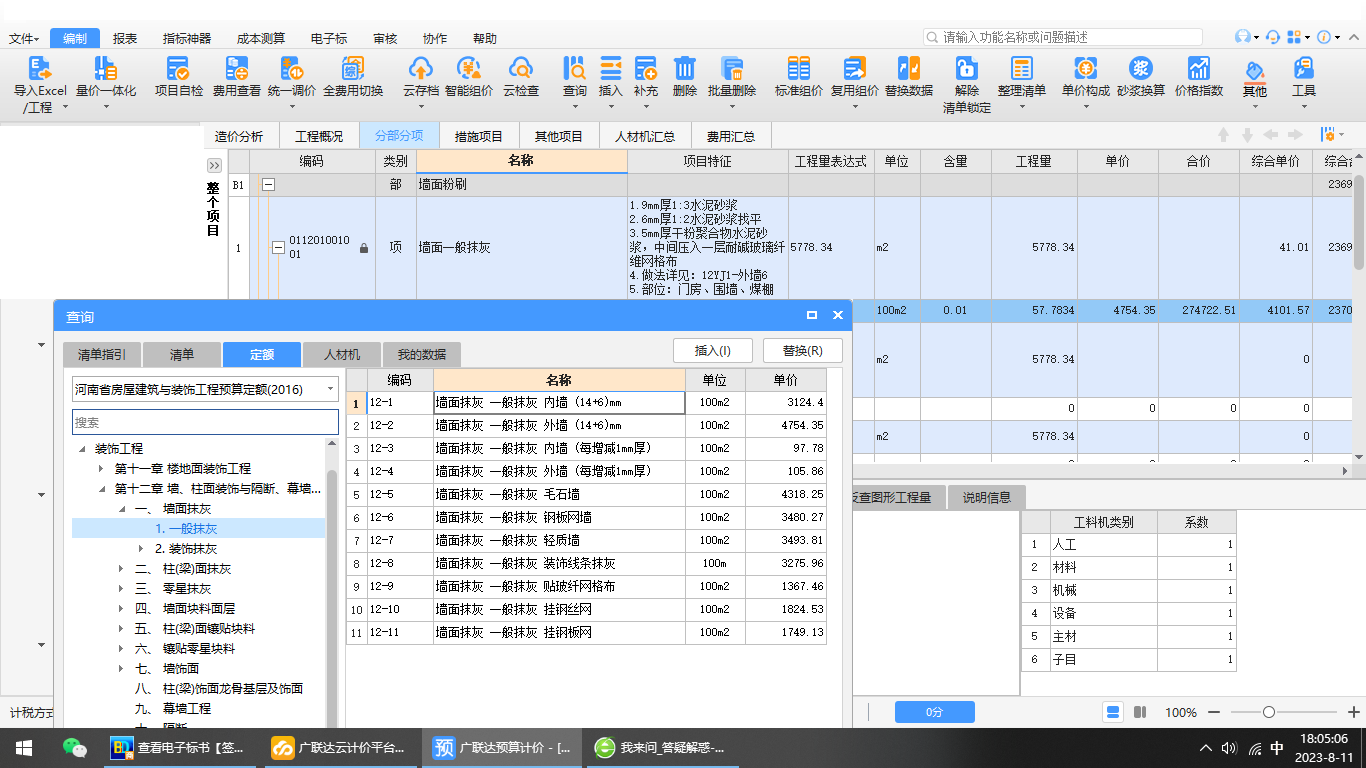The width and height of the screenshot is (1366, 768).
Task: Open the 量价一体化 tool
Action: [105, 68]
